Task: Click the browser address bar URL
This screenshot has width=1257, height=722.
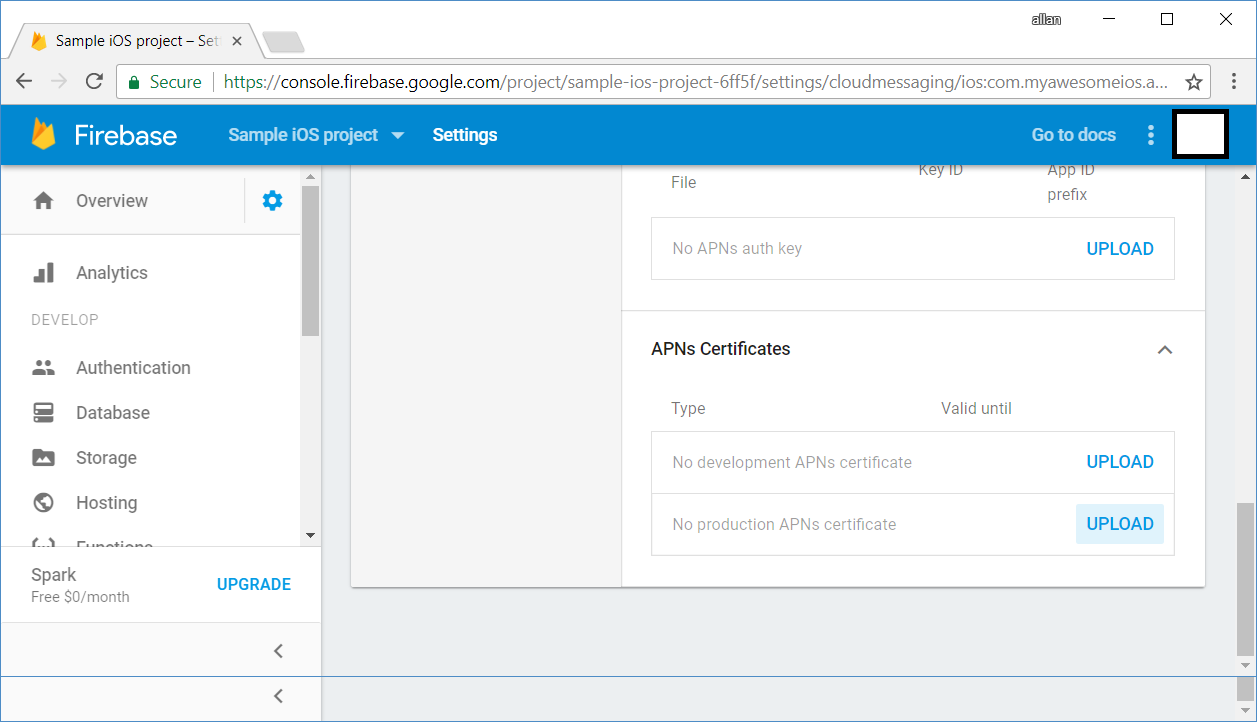Action: [x=695, y=82]
